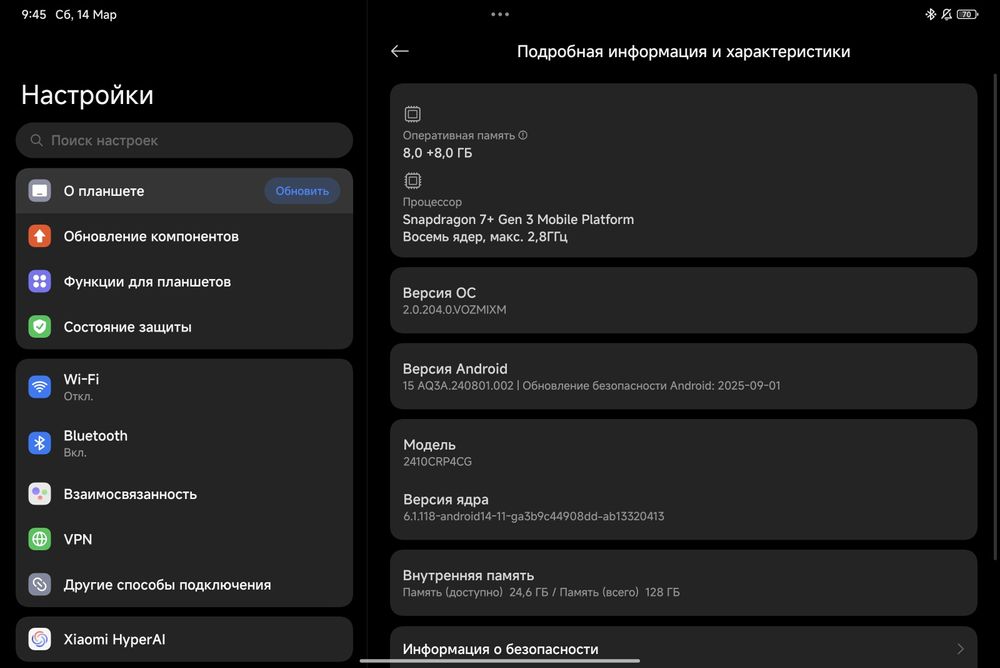Click the orange Обновление компонентов icon
Screen dimensions: 1000x668
click(x=40, y=236)
